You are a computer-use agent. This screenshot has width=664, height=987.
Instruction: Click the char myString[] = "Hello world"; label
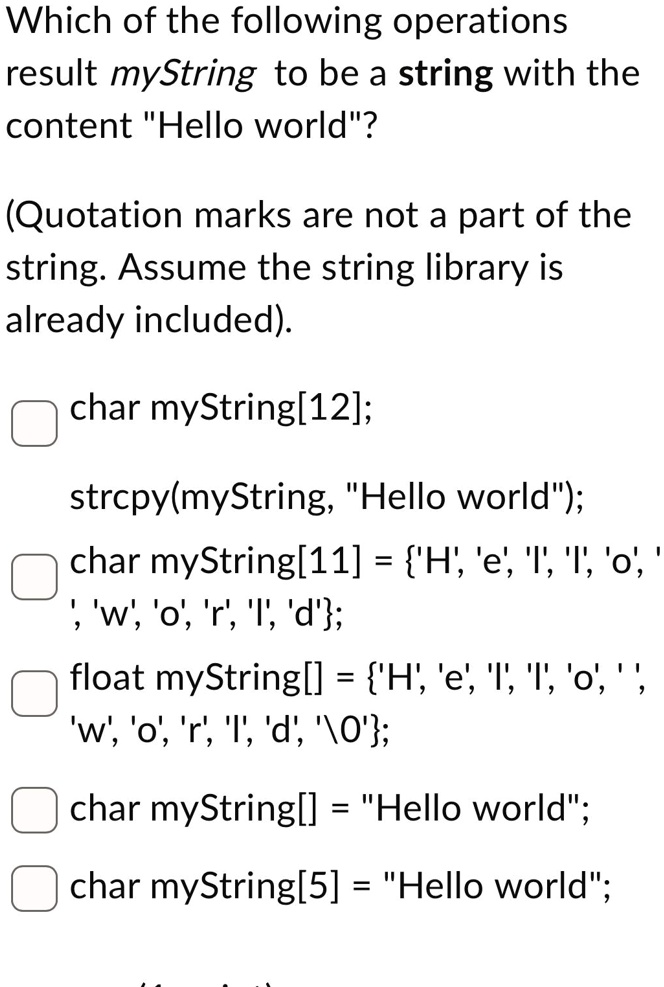tap(330, 808)
